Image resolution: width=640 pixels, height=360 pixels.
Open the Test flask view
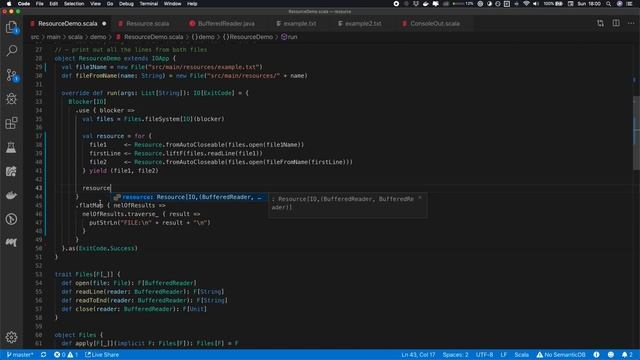[x=11, y=147]
